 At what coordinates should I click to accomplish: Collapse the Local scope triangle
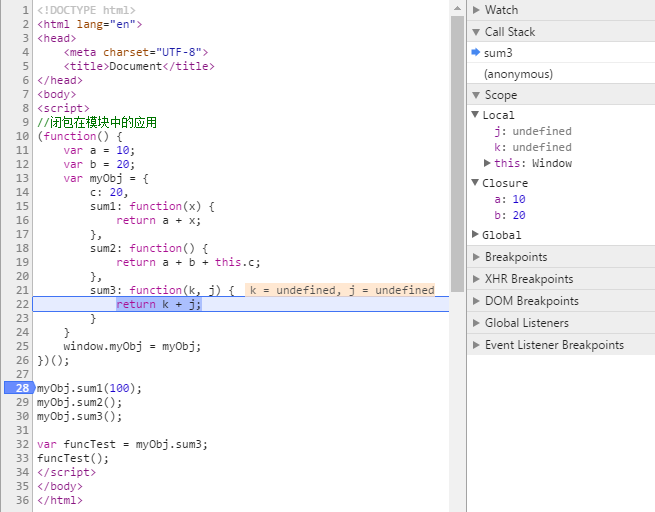point(475,114)
